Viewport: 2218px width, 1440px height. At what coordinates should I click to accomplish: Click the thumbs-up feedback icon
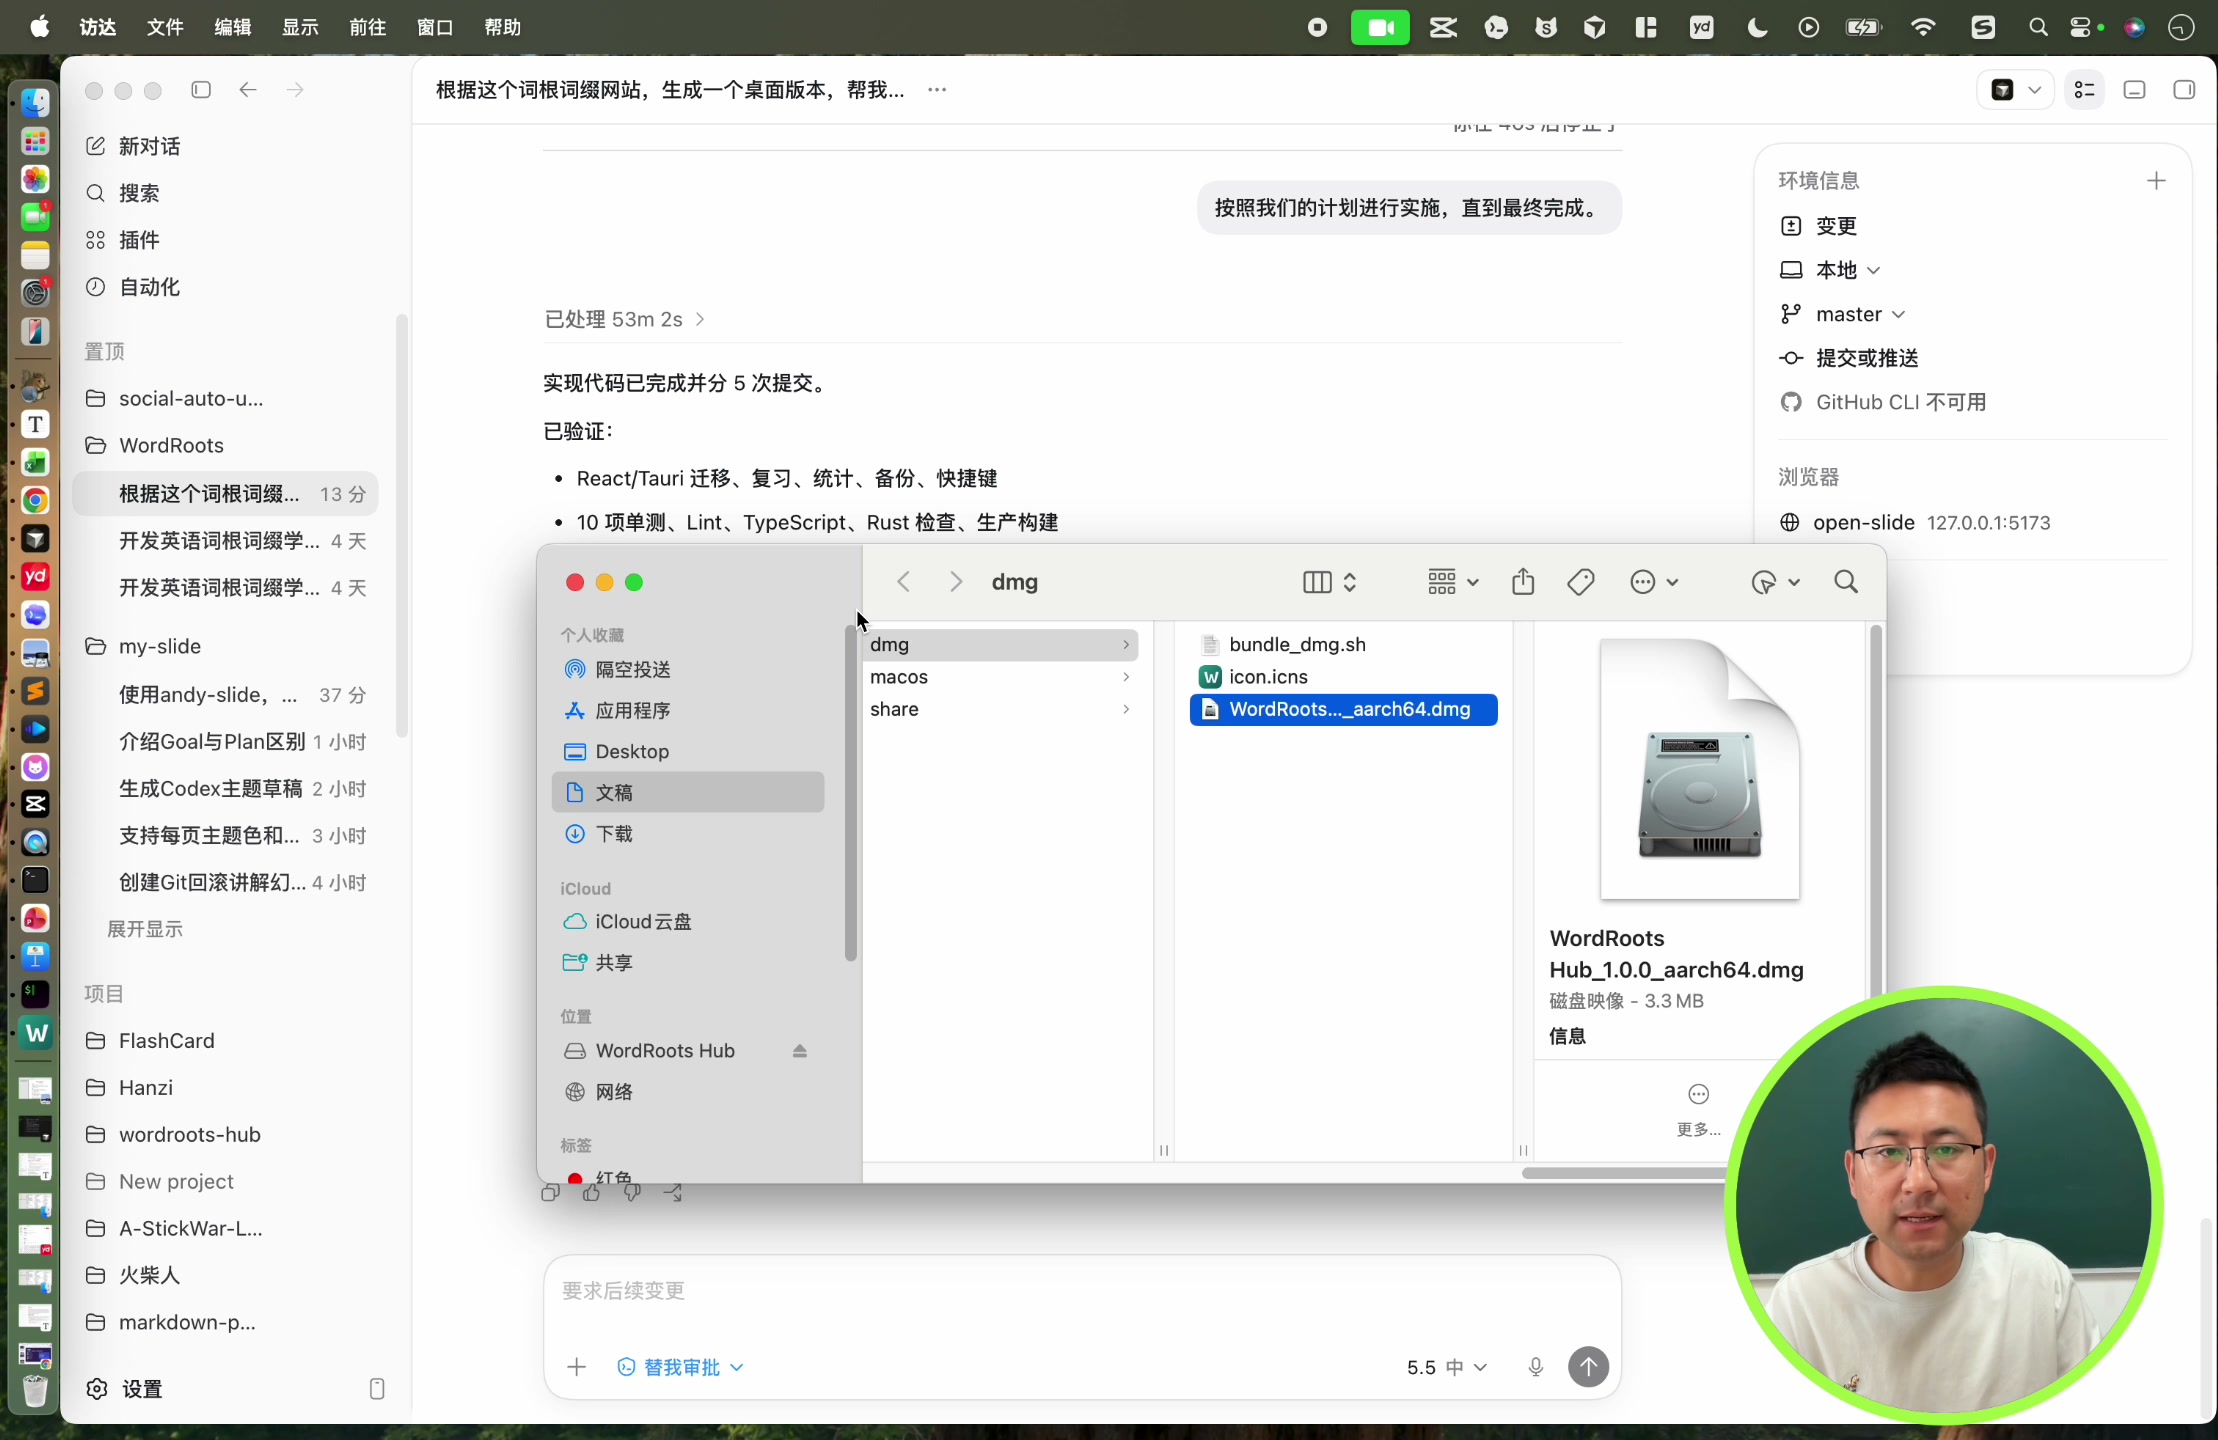(591, 1193)
